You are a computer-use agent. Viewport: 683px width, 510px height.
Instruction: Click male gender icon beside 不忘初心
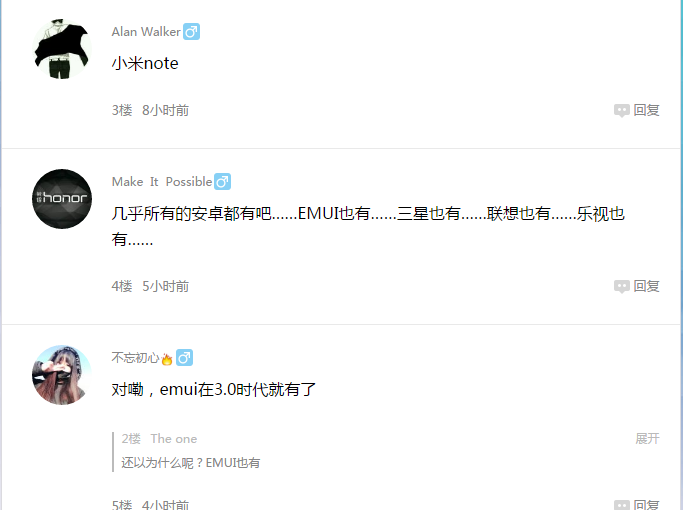184,358
